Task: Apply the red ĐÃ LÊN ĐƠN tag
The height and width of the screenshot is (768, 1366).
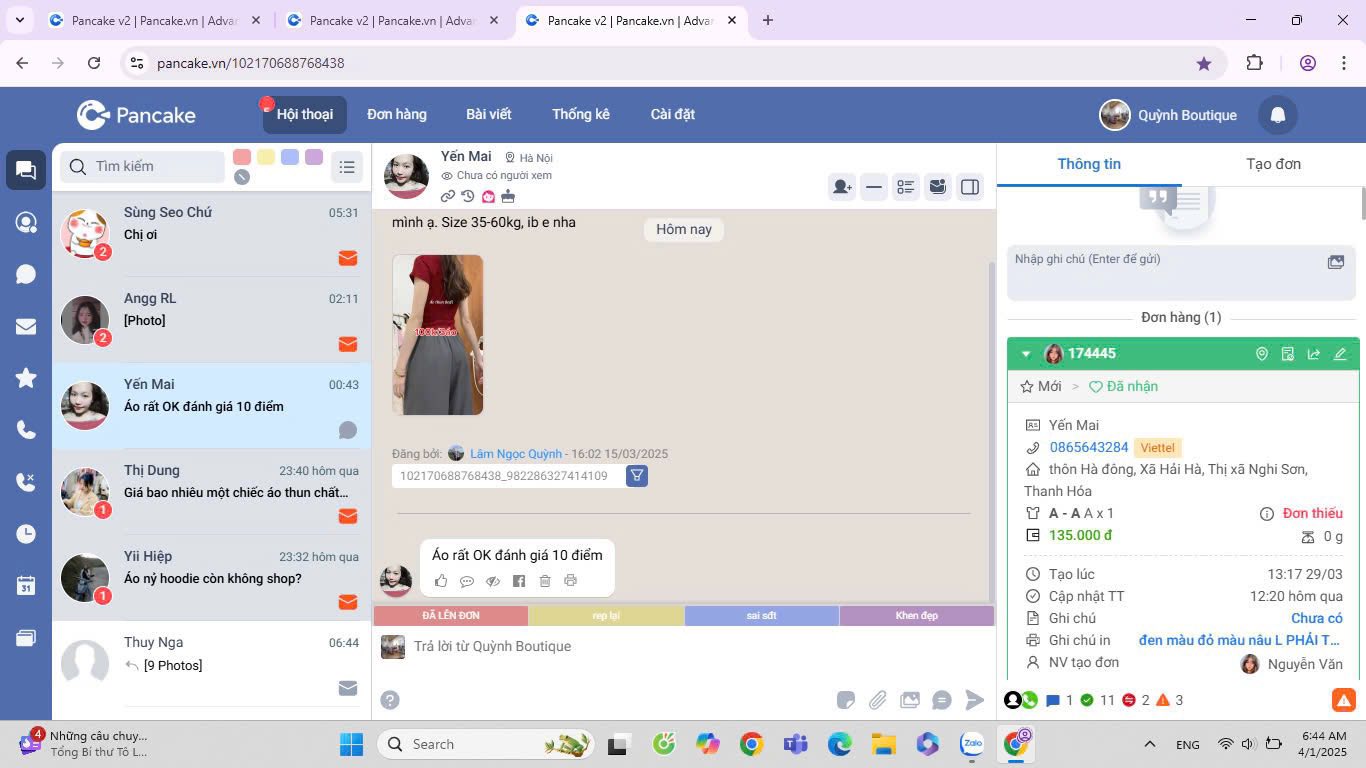Action: (450, 616)
